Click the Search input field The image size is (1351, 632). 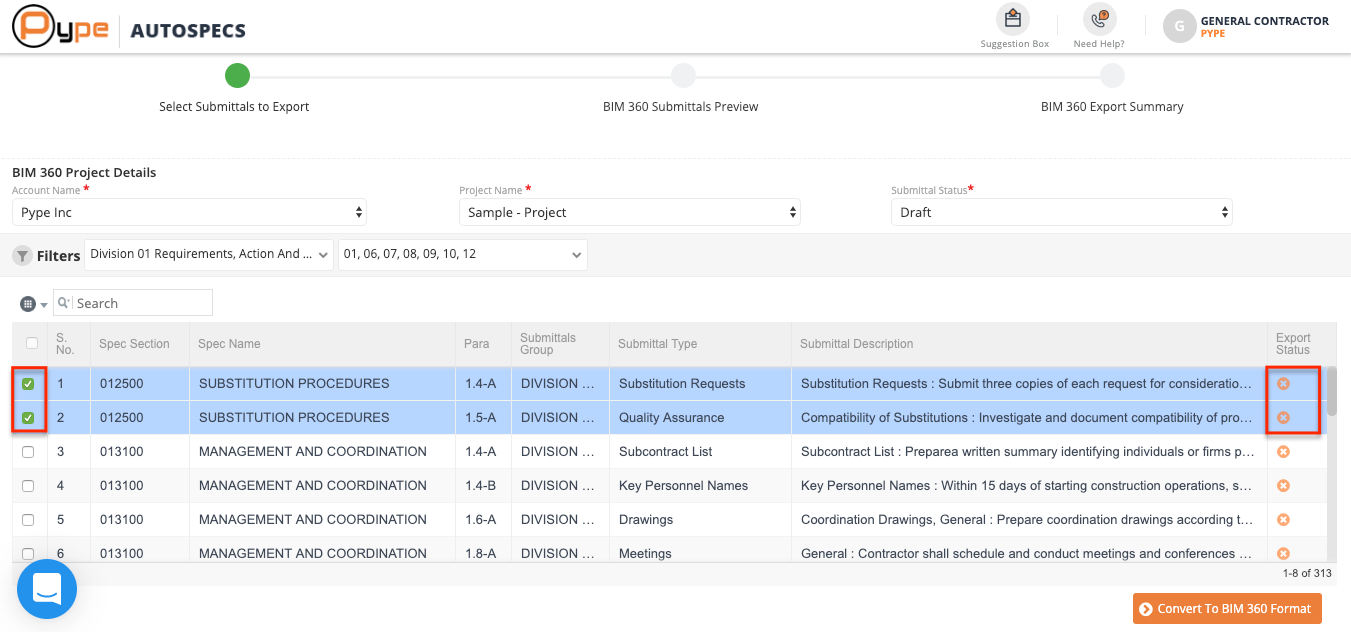142,303
